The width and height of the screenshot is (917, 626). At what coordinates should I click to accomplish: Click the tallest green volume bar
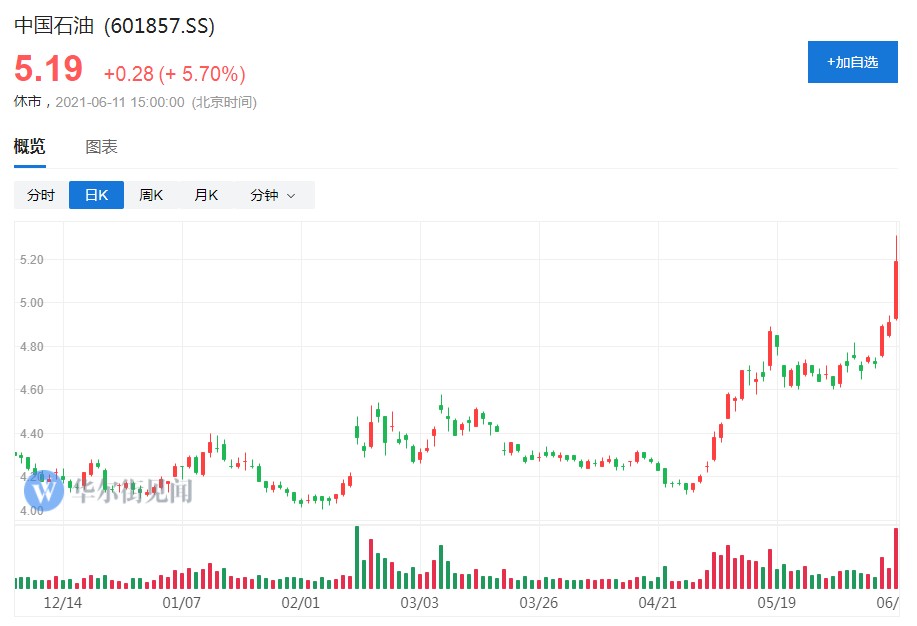click(356, 558)
